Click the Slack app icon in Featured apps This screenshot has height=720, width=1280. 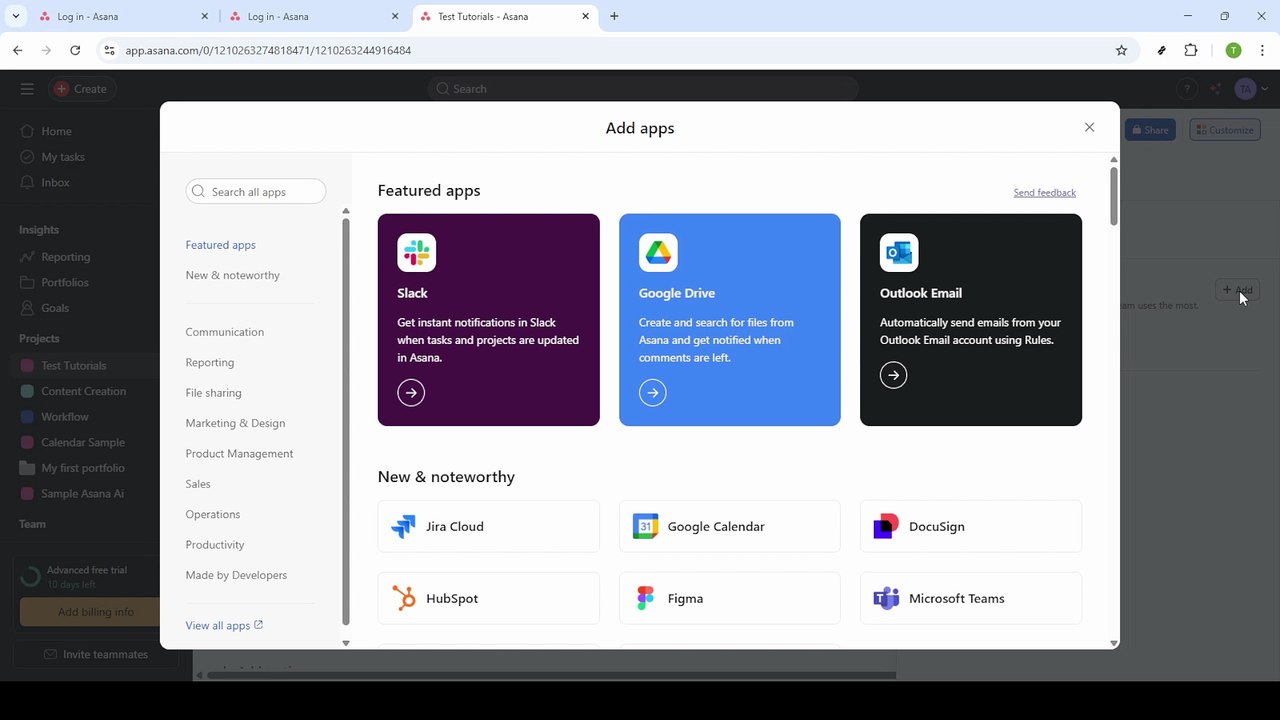[x=416, y=253]
